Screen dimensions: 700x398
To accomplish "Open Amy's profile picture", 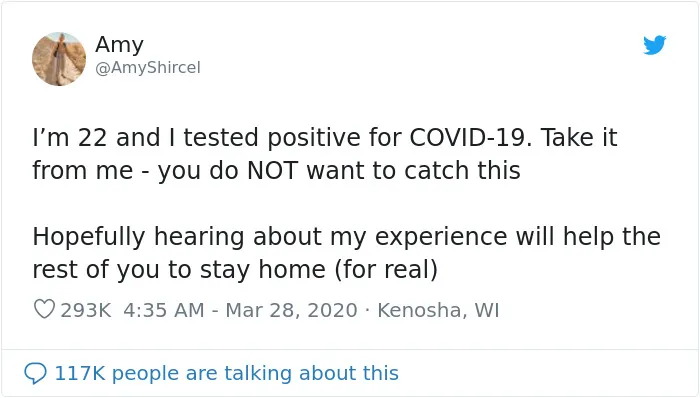I will [x=59, y=59].
